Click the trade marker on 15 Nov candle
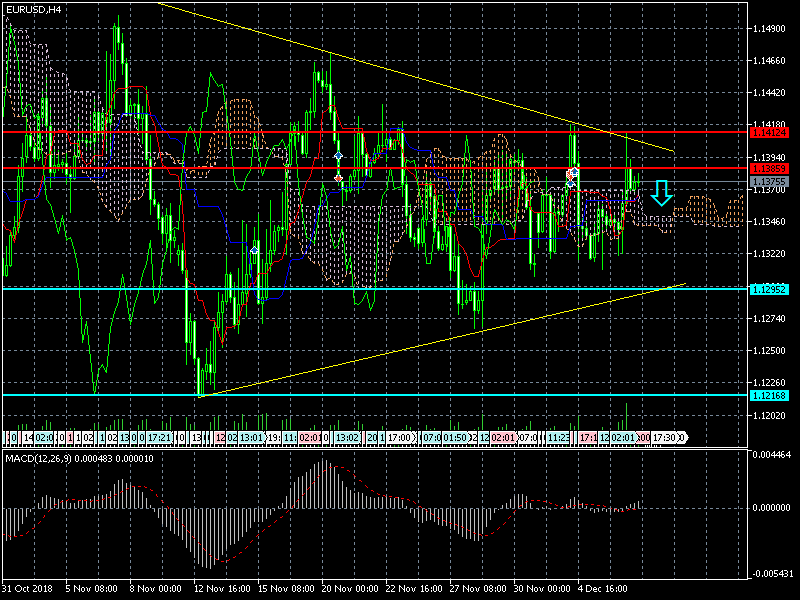Image resolution: width=800 pixels, height=600 pixels. click(255, 250)
